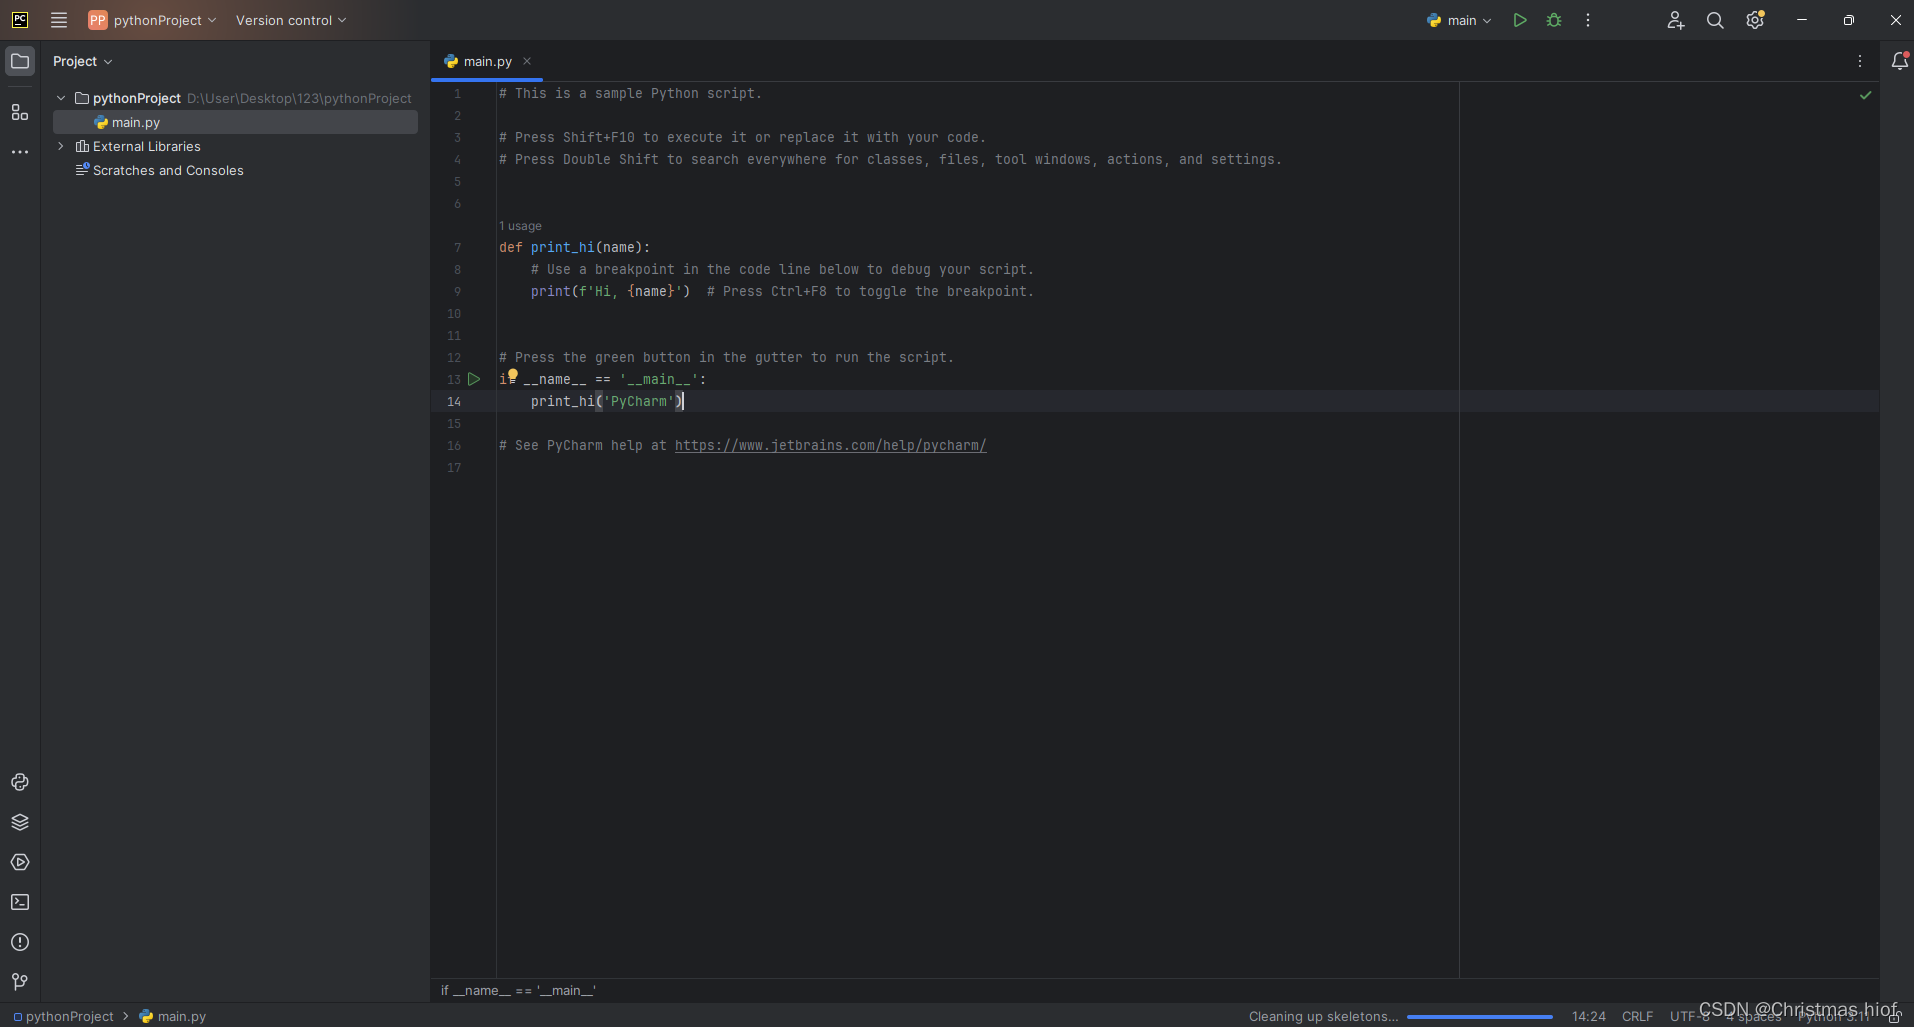
Task: Open more run actions menu
Action: (x=1588, y=20)
